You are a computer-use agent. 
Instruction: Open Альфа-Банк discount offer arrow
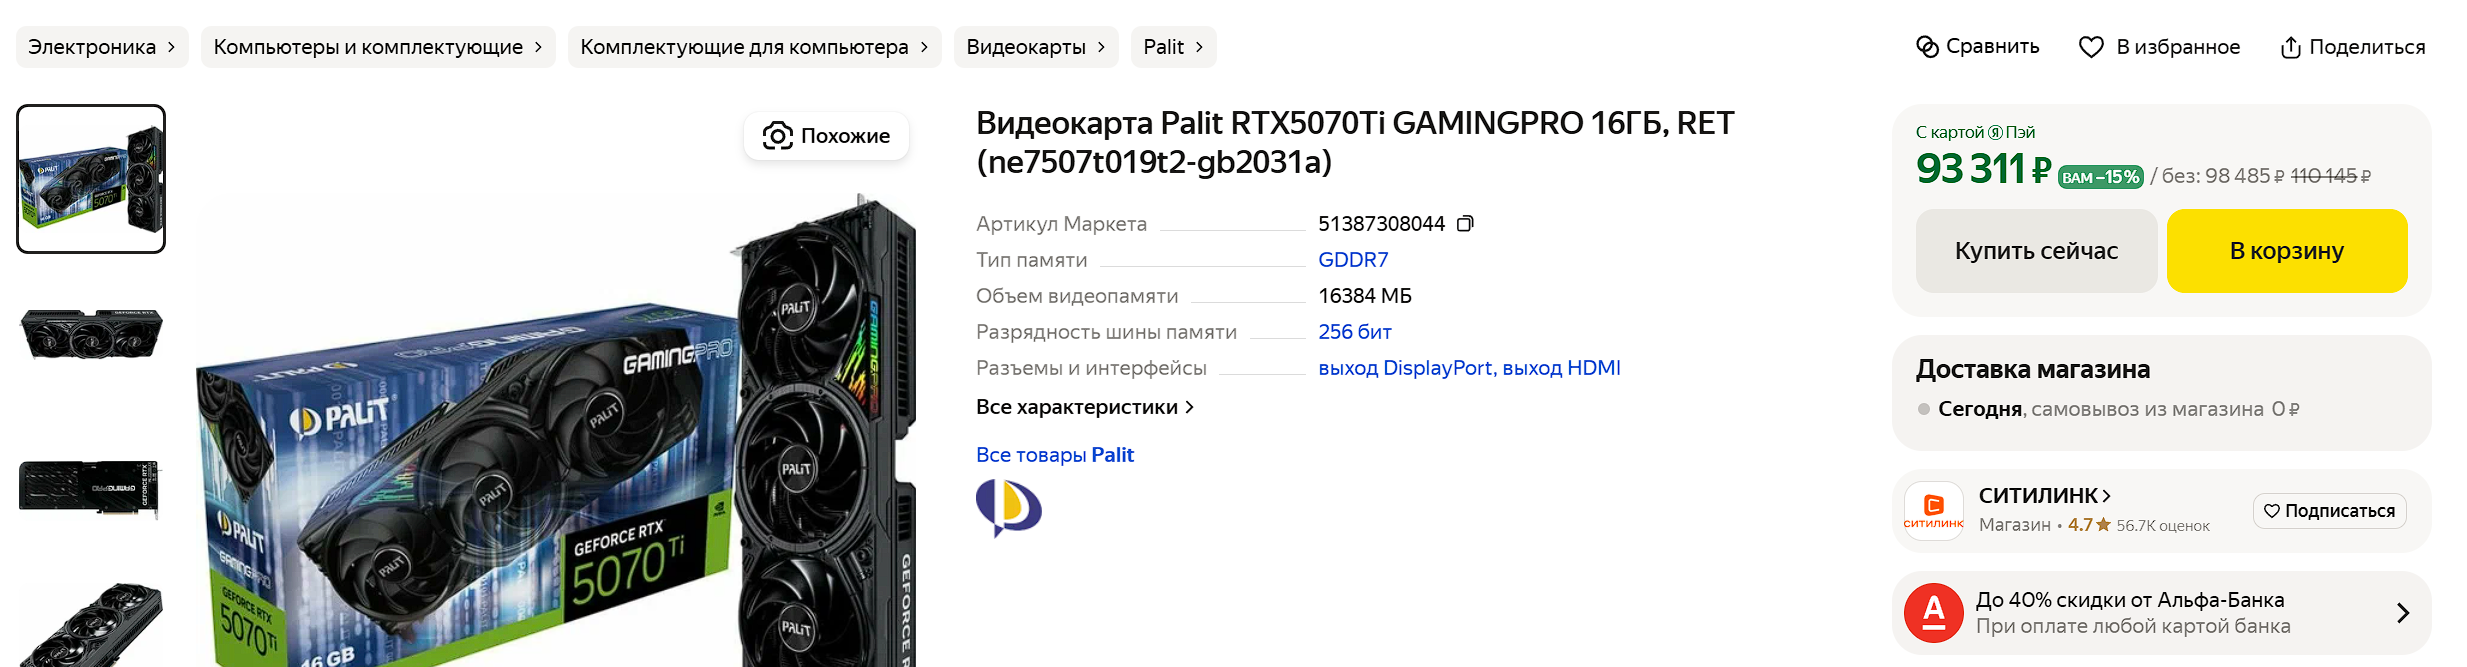2402,613
